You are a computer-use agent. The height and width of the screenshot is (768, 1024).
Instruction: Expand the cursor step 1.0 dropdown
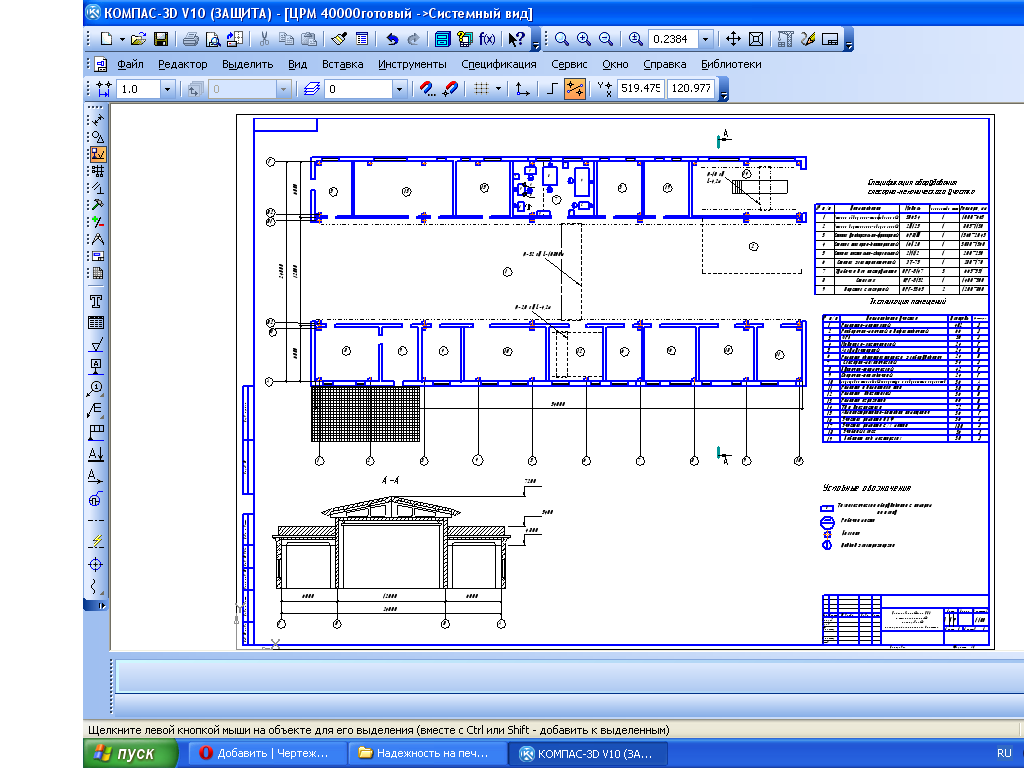click(x=168, y=89)
